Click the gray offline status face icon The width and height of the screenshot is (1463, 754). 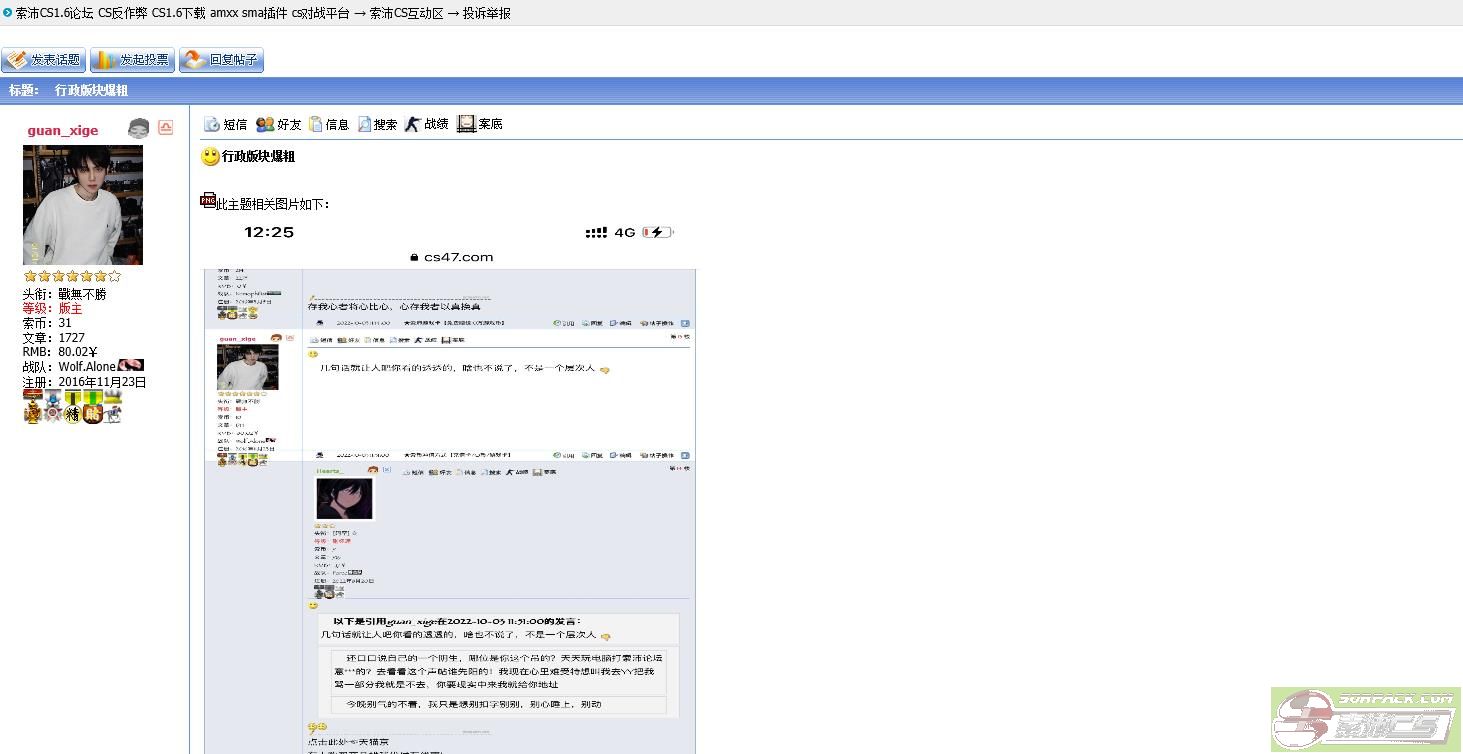[x=139, y=128]
